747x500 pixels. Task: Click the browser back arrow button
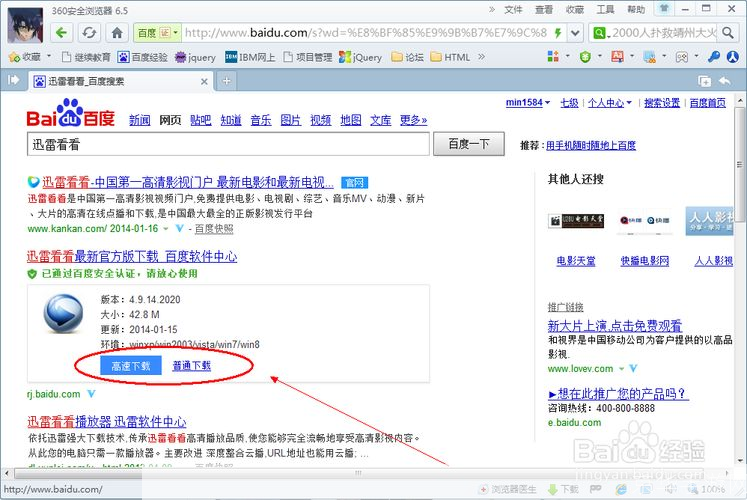click(61, 33)
